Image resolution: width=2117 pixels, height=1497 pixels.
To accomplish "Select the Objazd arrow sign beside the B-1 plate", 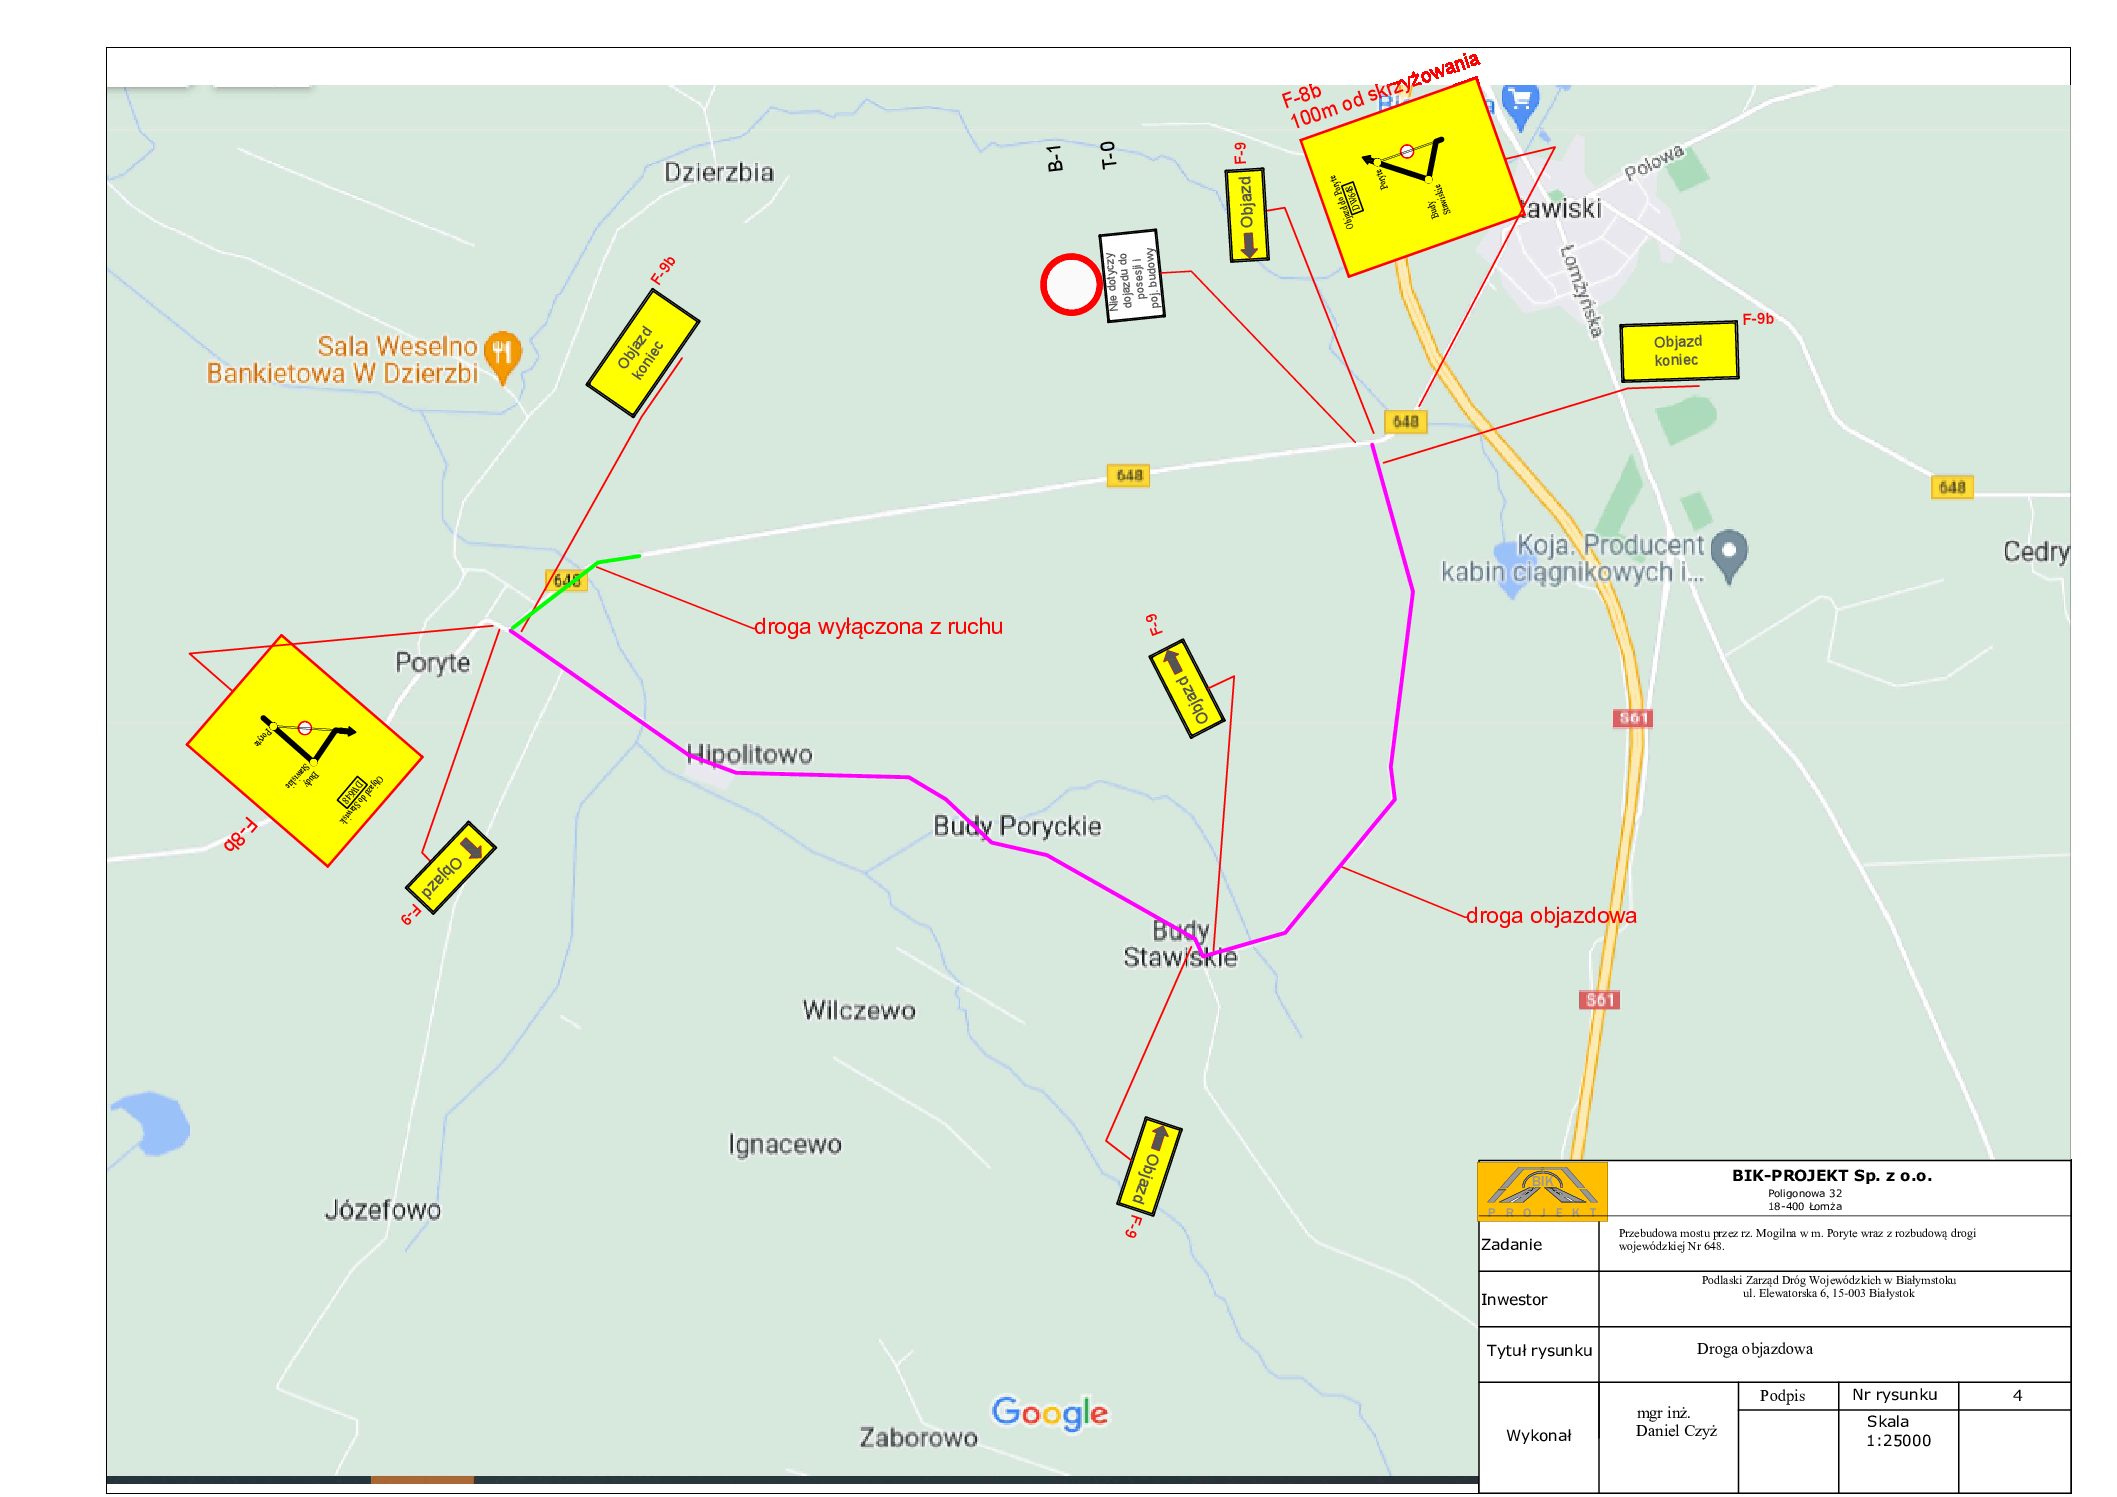I will pyautogui.click(x=1246, y=215).
